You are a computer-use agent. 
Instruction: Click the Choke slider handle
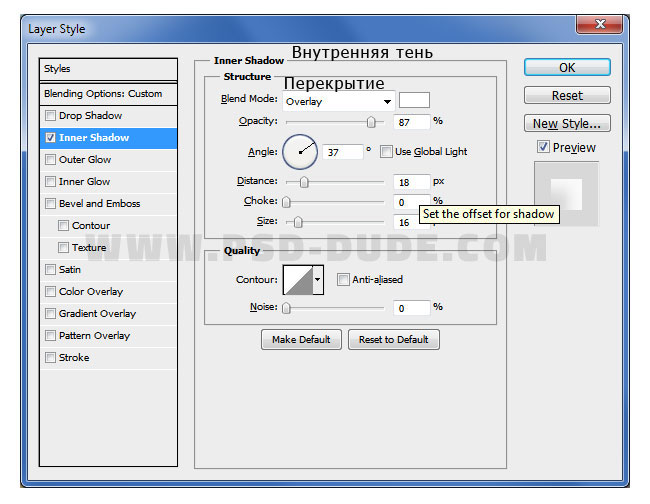286,202
